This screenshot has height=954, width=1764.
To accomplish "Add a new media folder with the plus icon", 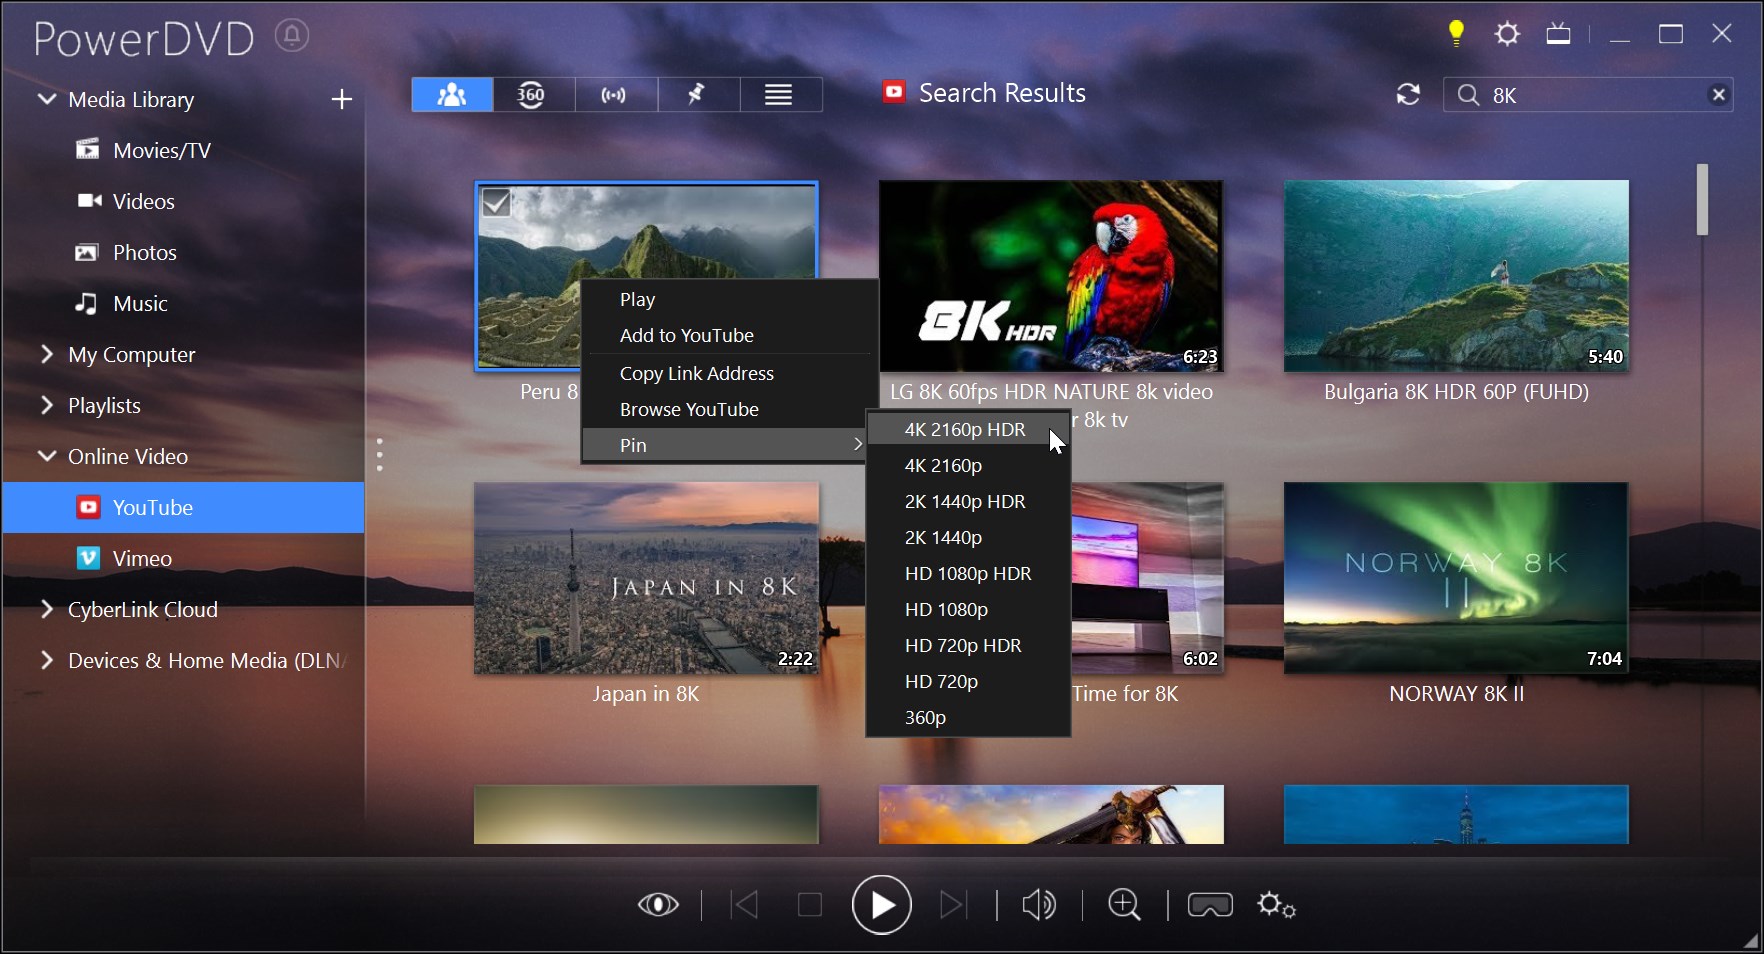I will coord(341,99).
